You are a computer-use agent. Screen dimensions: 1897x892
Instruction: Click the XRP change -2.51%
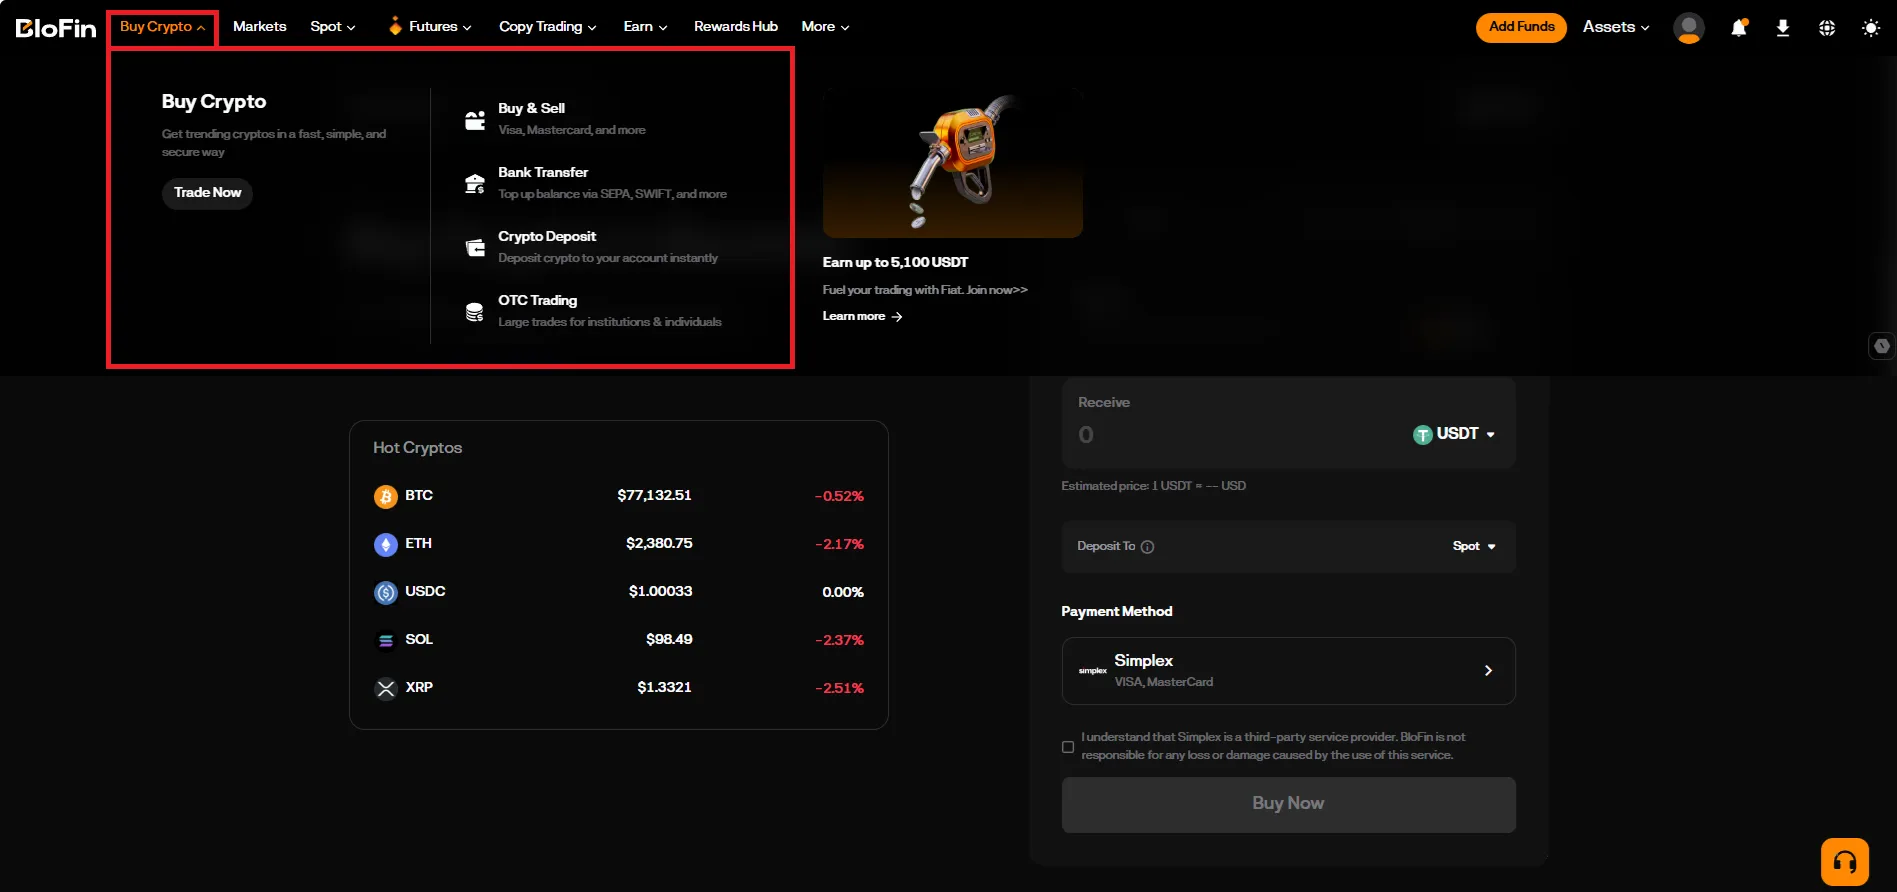(x=839, y=689)
